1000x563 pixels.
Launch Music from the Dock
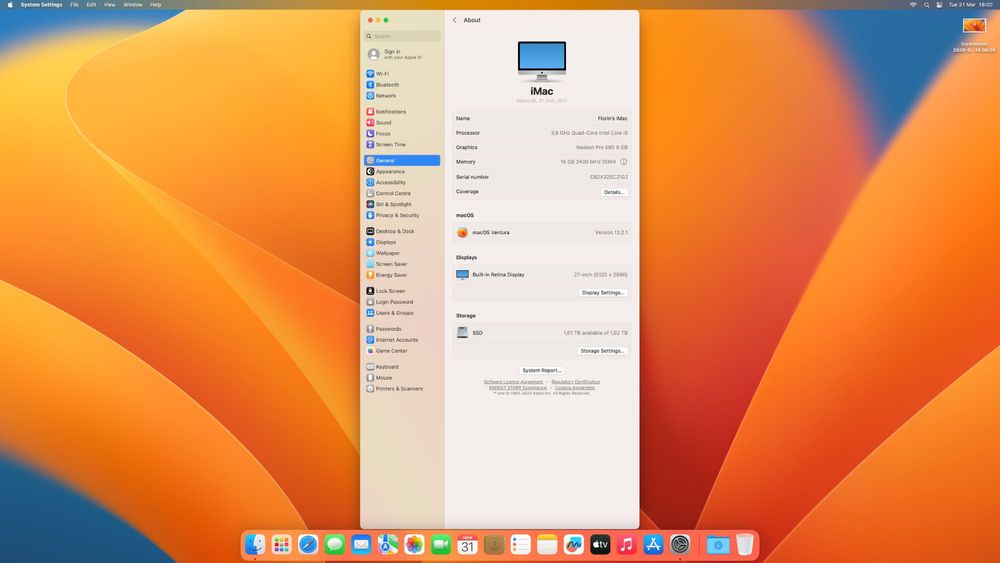pyautogui.click(x=627, y=545)
